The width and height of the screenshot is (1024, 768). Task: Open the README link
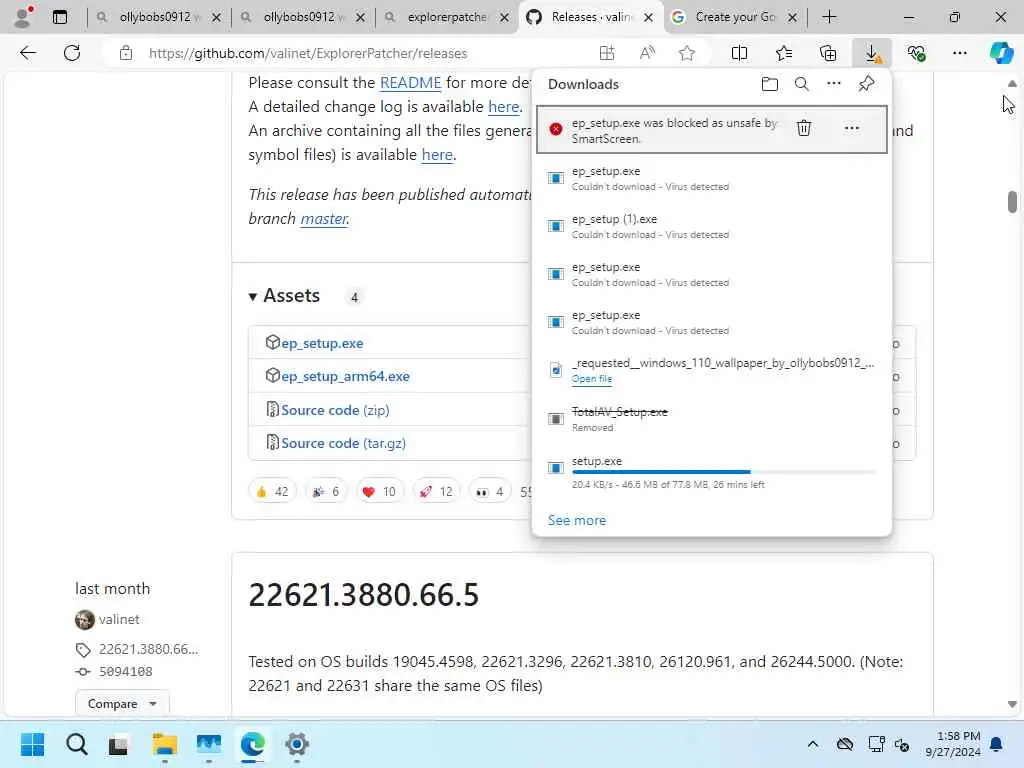[x=410, y=83]
